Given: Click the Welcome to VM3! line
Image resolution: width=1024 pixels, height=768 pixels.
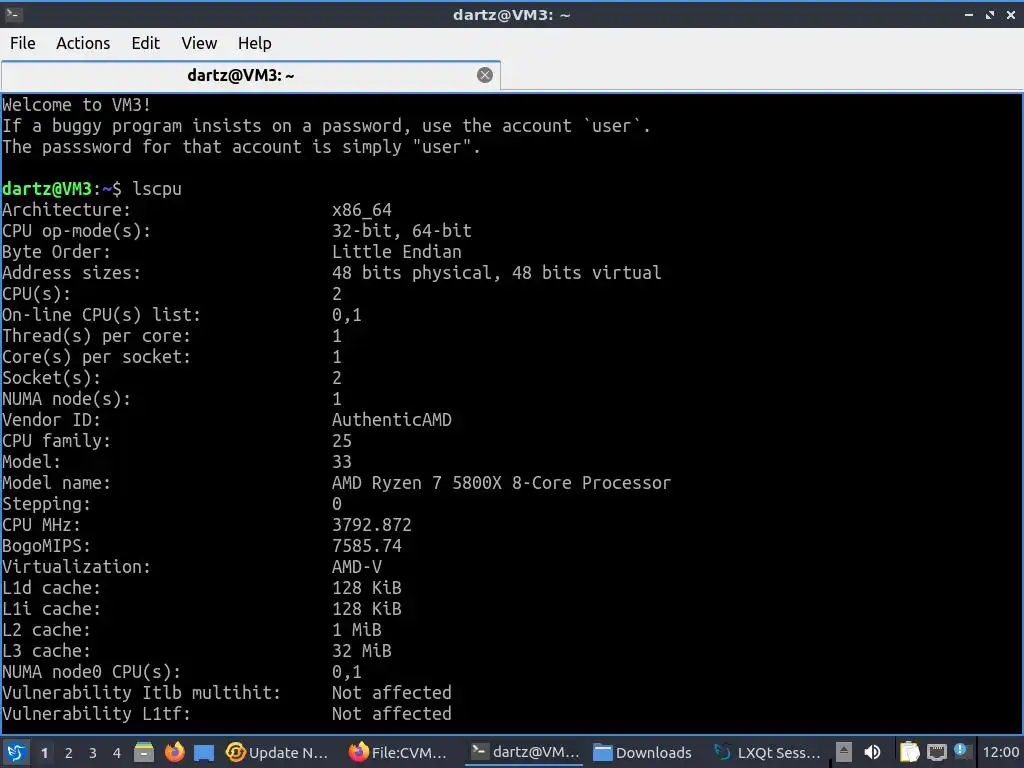Looking at the screenshot, I should coord(76,104).
